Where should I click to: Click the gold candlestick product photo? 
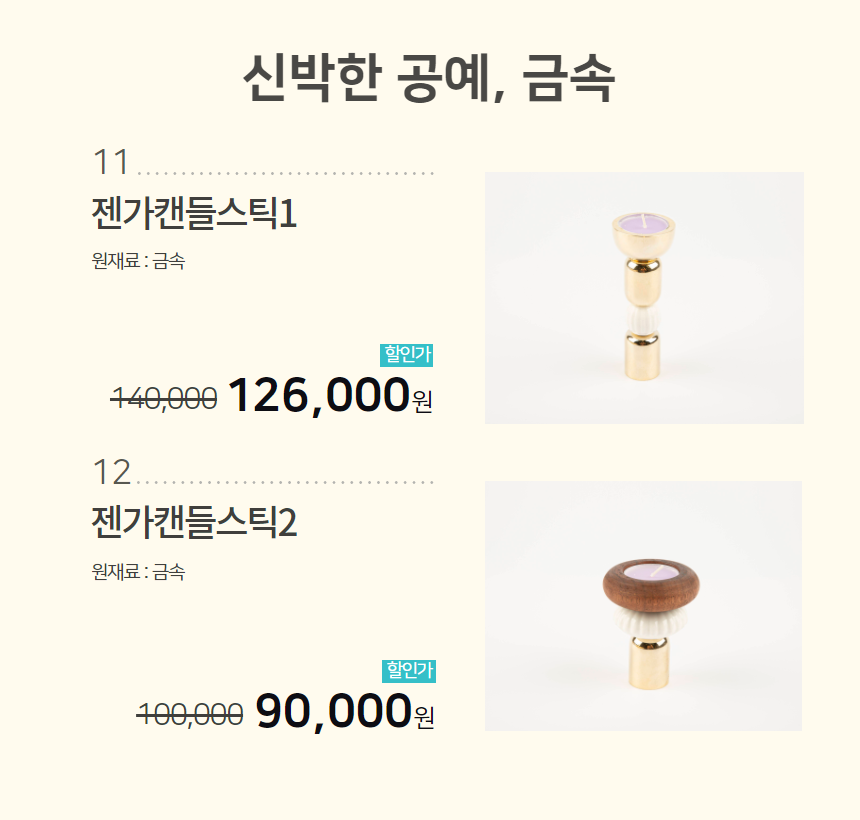[644, 298]
